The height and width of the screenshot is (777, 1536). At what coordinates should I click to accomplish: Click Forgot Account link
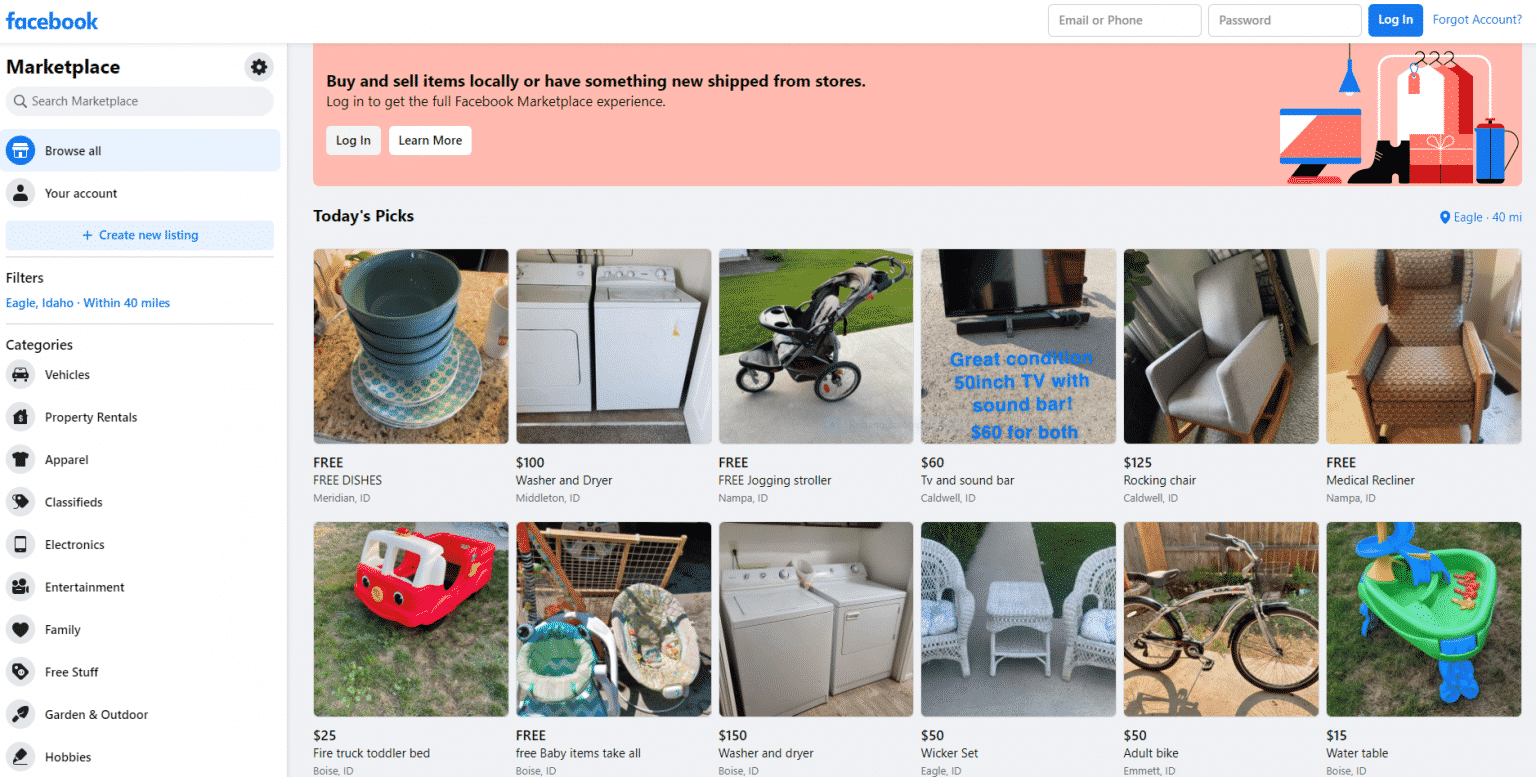coord(1477,20)
